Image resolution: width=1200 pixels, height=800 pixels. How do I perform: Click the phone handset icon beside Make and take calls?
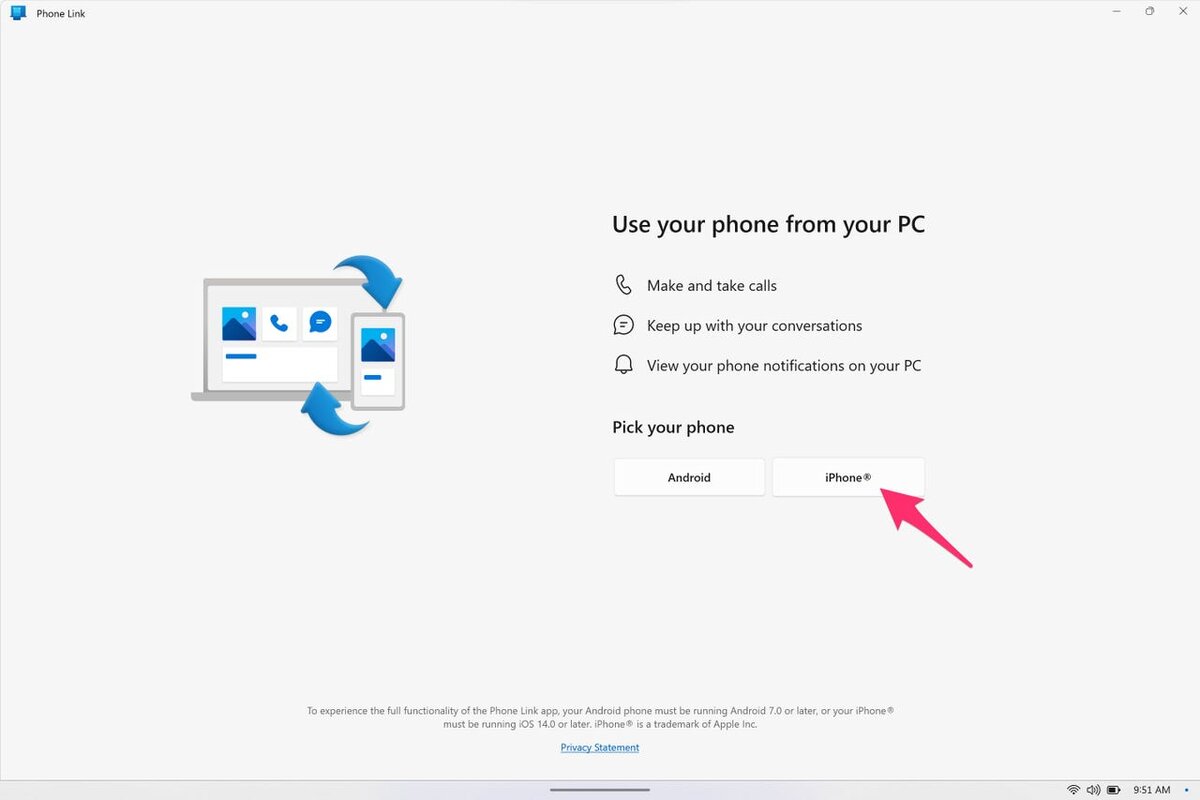(x=624, y=285)
